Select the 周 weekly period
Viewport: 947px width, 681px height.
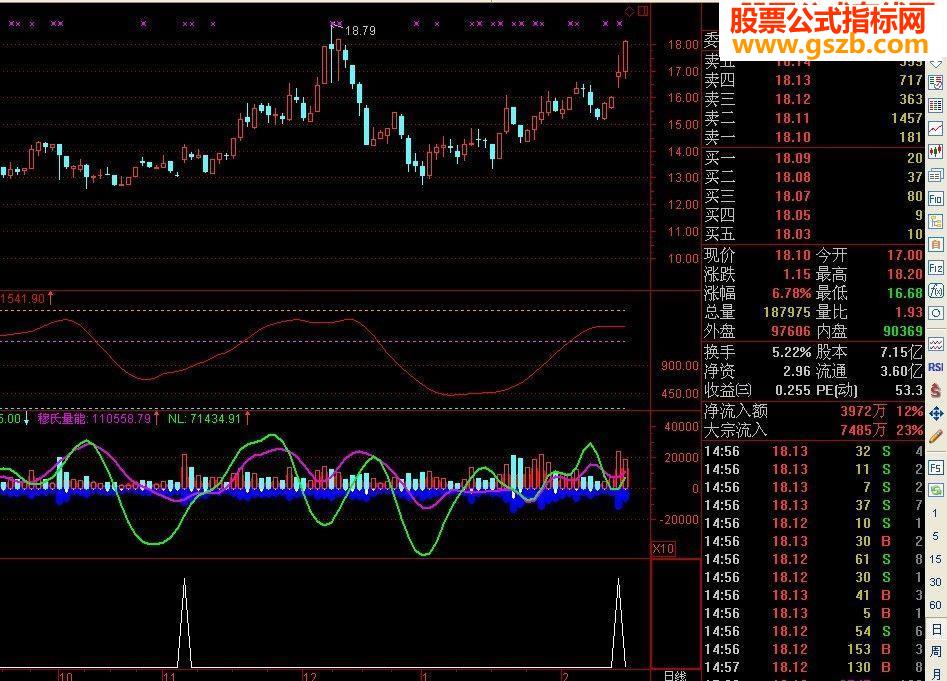point(936,651)
